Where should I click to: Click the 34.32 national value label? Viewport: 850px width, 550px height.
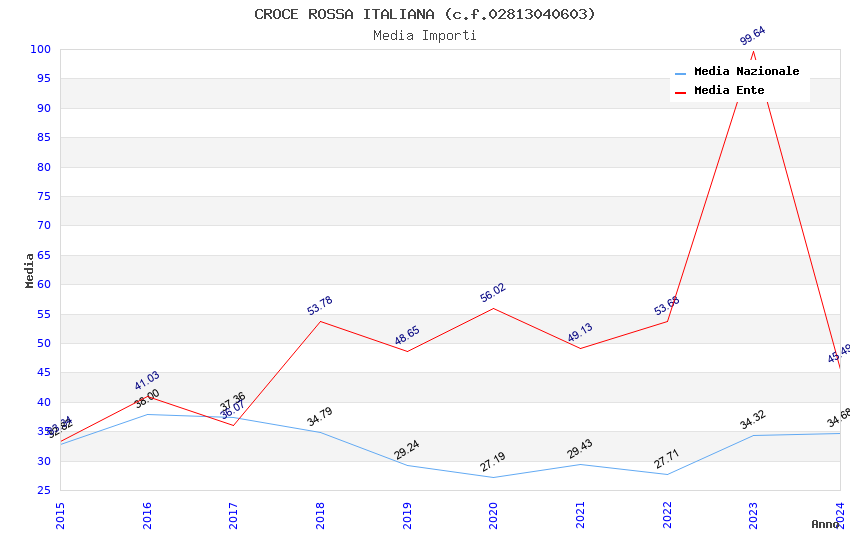click(x=752, y=419)
